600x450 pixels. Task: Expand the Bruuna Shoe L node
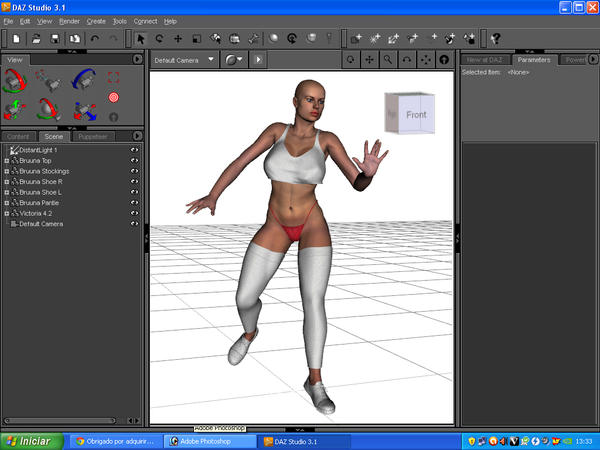tap(7, 192)
